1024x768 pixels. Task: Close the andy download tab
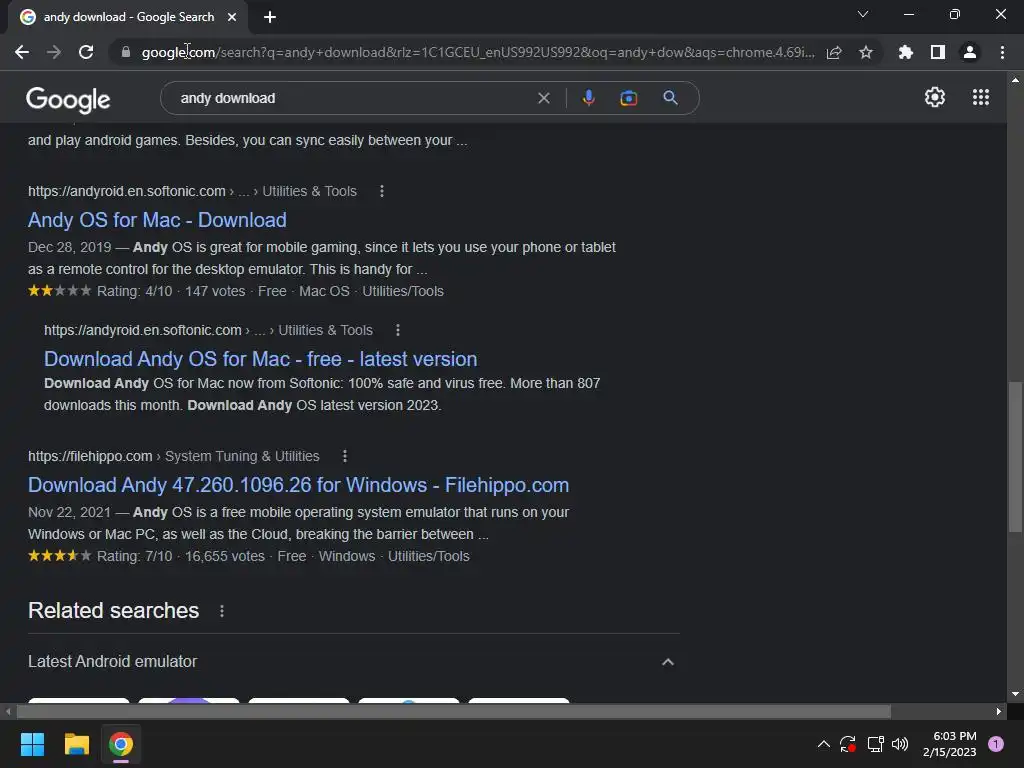click(232, 17)
